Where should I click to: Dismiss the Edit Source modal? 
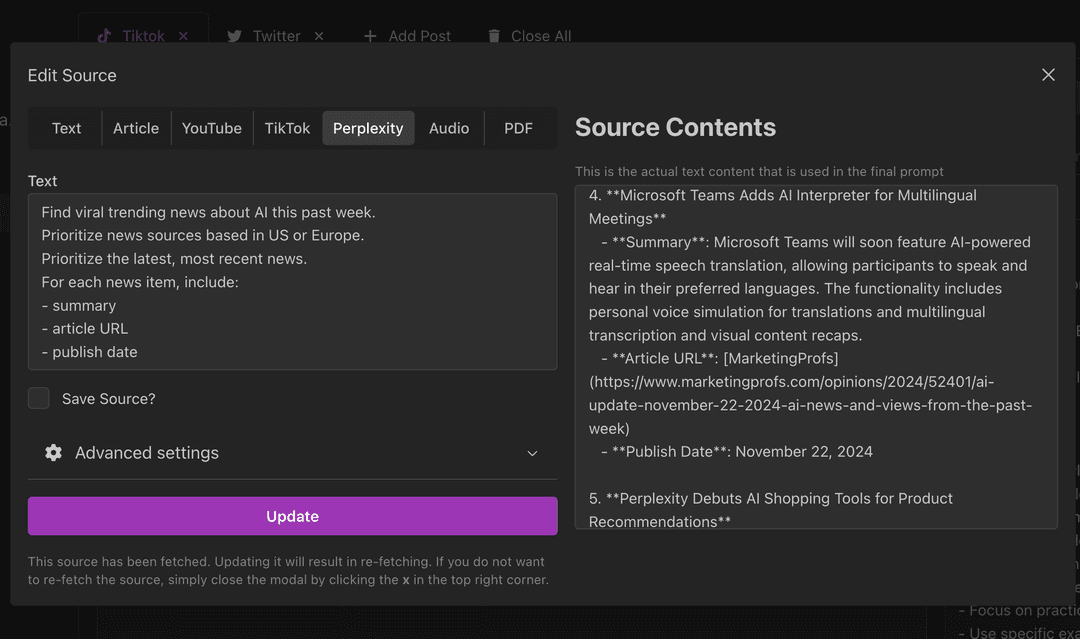(x=1048, y=74)
